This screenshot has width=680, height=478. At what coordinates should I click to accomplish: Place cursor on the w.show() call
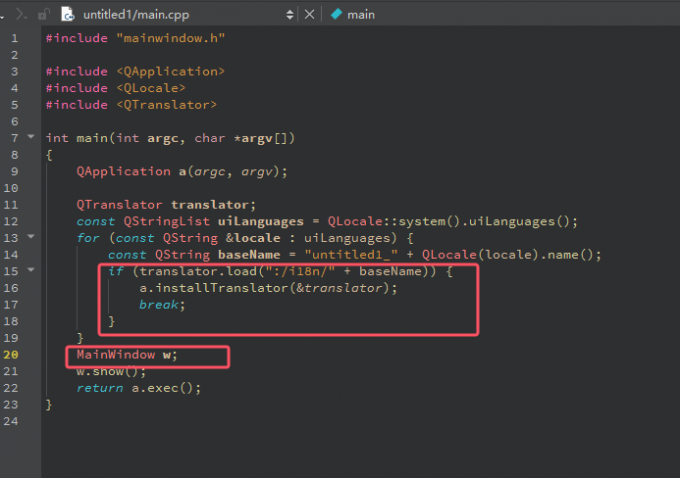point(103,371)
